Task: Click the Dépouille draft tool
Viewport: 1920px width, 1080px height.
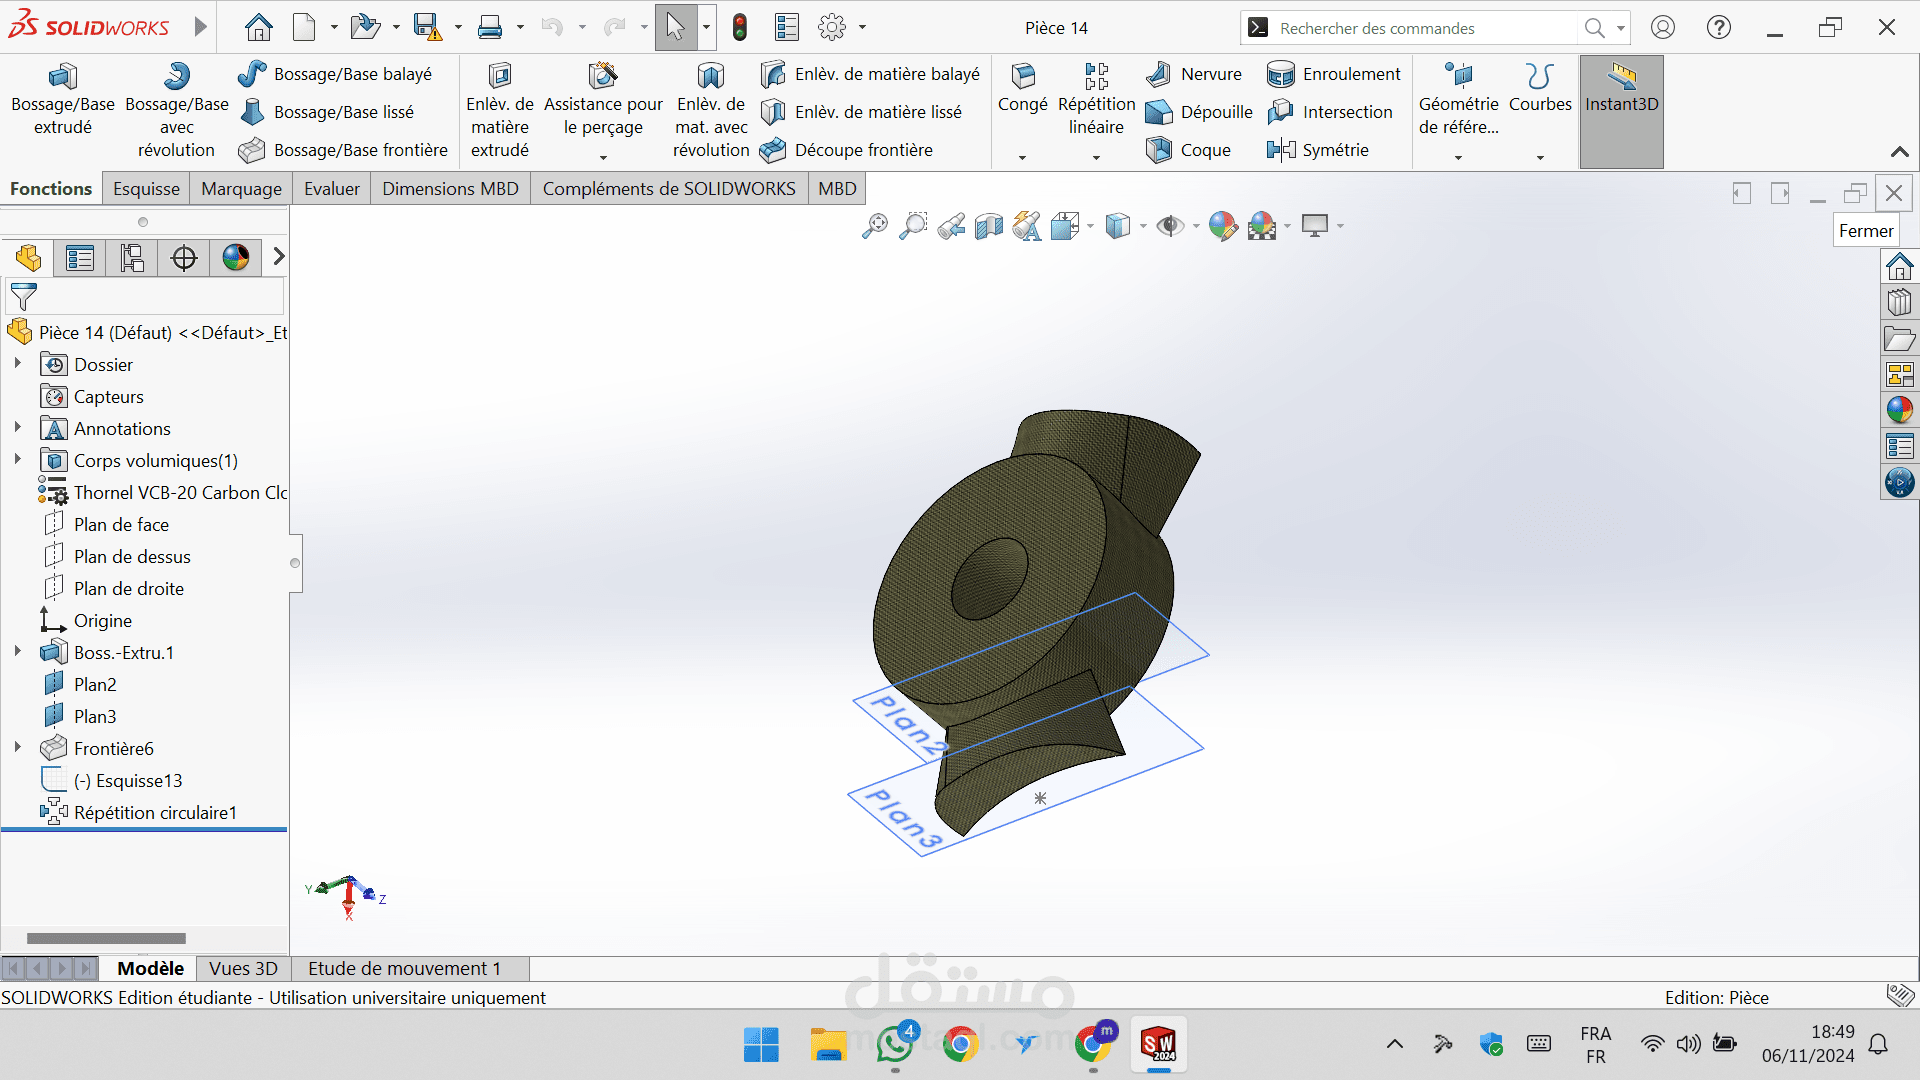Action: pyautogui.click(x=1199, y=112)
